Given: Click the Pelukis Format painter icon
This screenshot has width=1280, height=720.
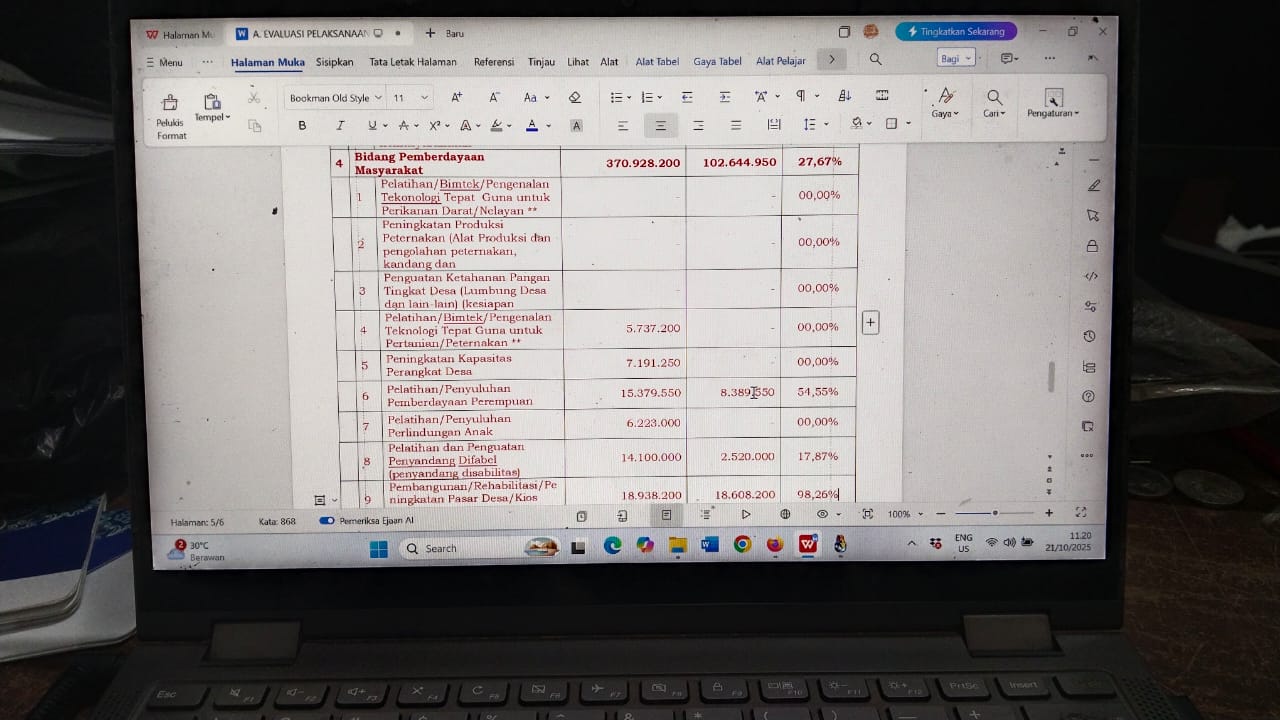Looking at the screenshot, I should click(x=170, y=103).
